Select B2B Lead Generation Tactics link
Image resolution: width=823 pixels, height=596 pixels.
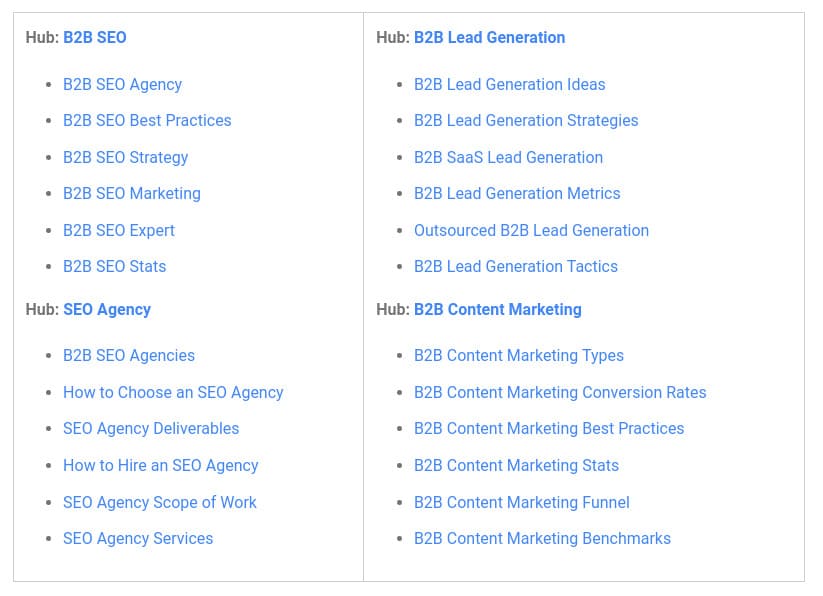515,266
